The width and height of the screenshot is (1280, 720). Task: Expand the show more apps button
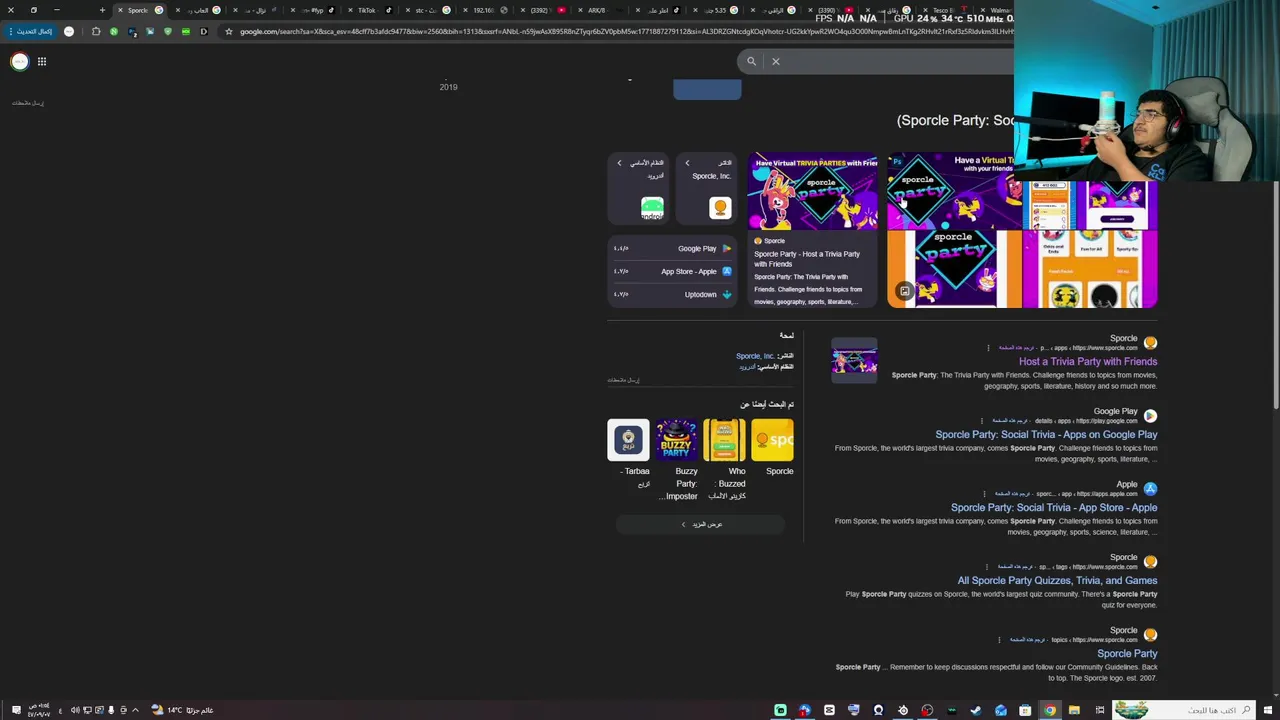point(701,524)
